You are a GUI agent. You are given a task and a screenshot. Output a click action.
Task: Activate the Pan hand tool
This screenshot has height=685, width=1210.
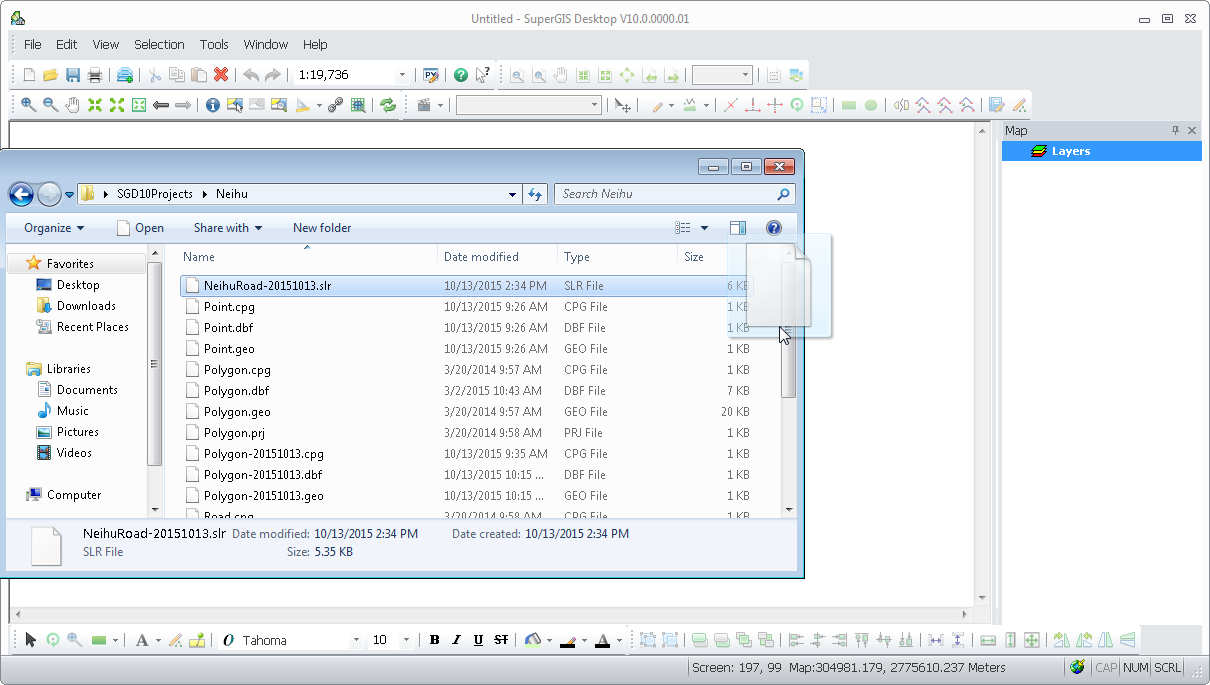coord(73,105)
